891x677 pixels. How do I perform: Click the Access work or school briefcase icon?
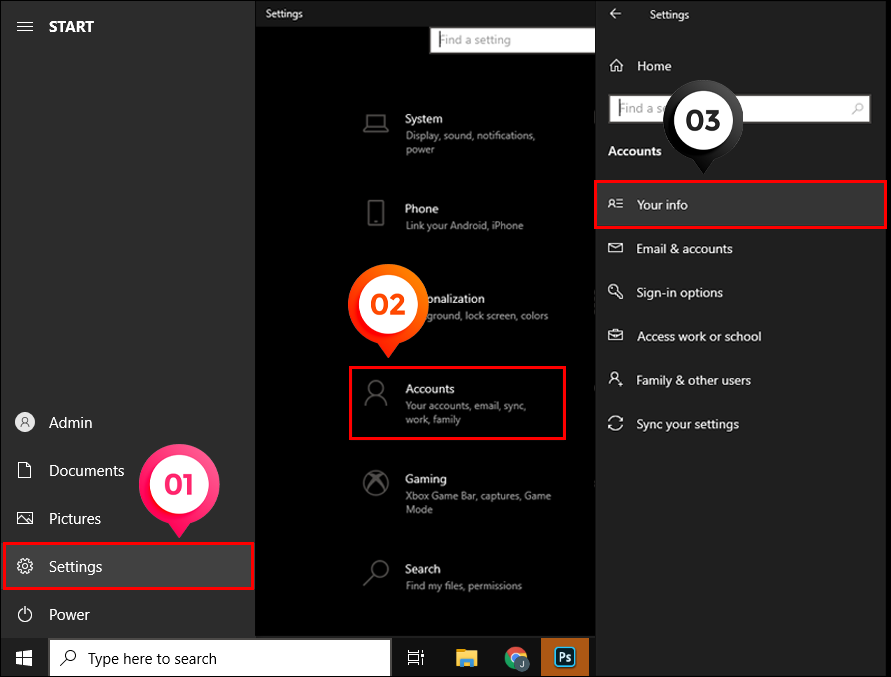[615, 335]
